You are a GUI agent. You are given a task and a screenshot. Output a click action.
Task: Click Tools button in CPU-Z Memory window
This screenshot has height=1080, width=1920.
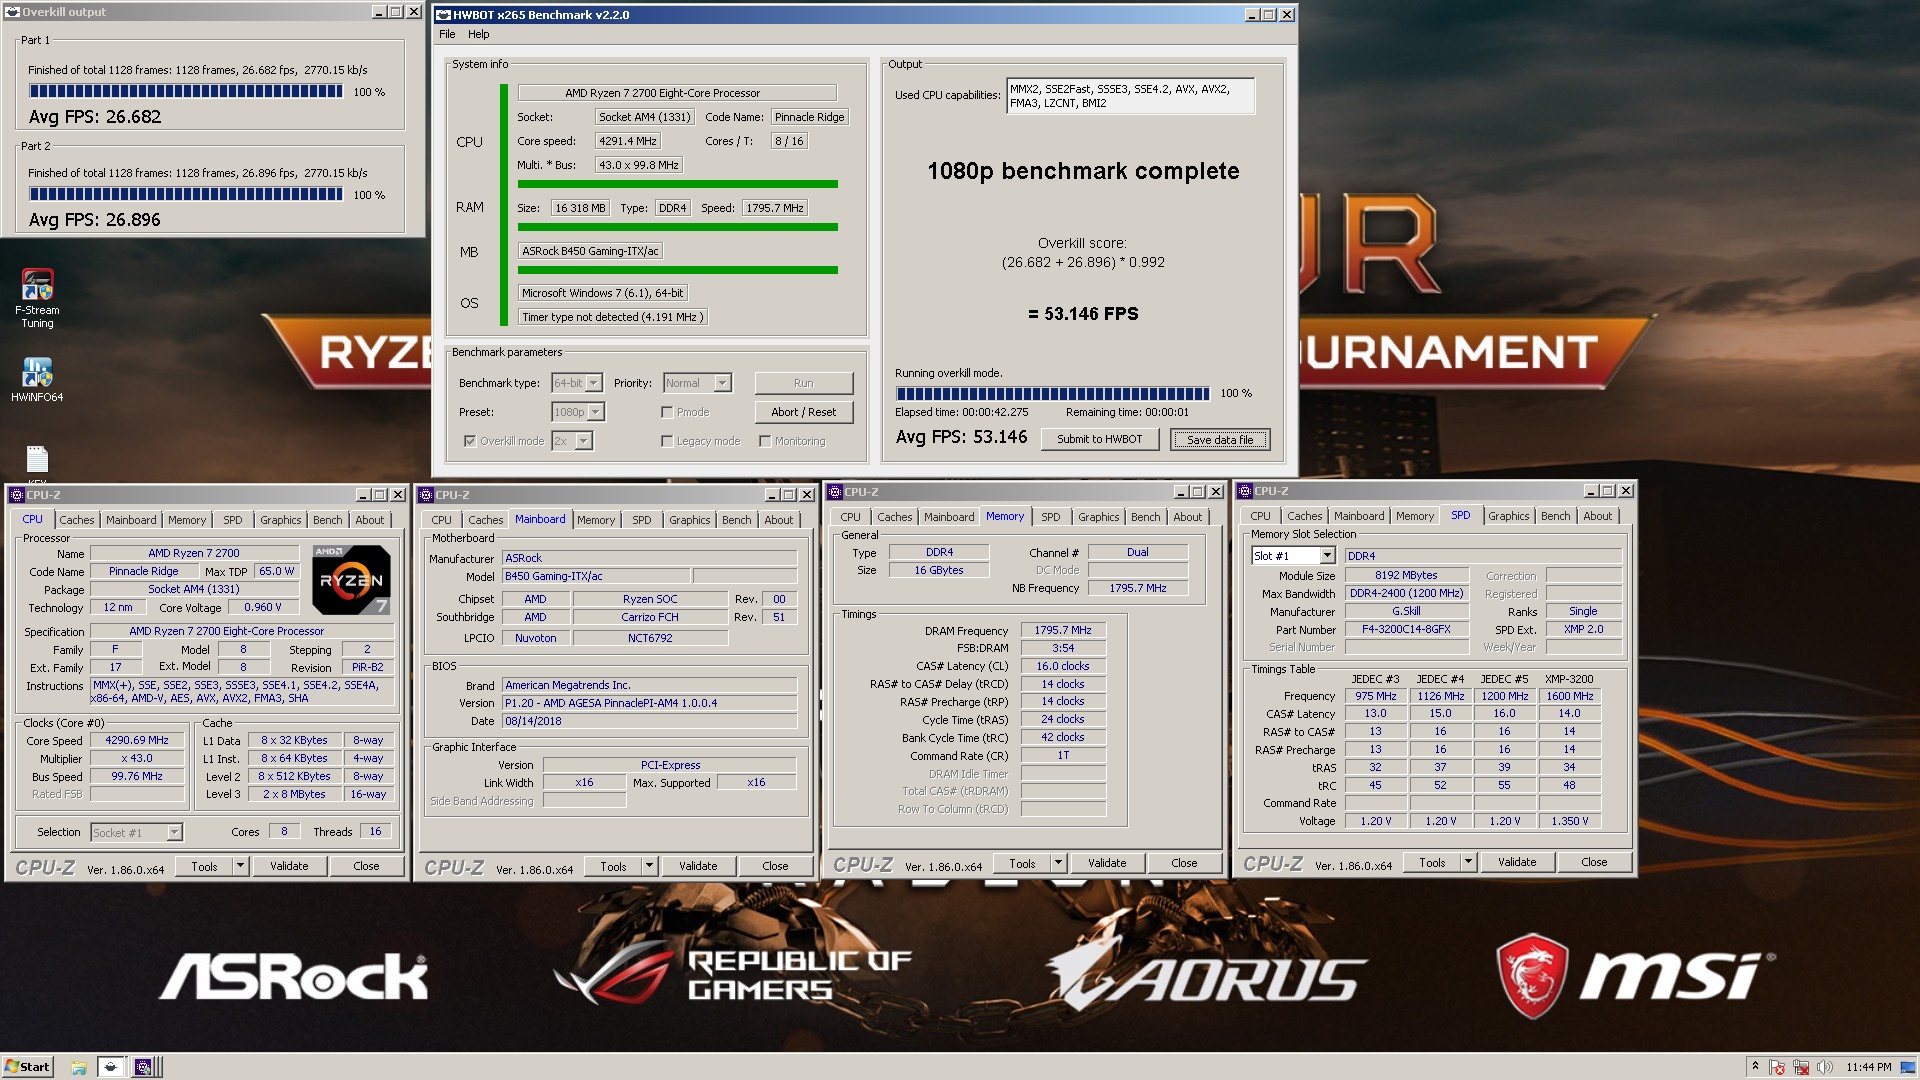(x=1022, y=863)
